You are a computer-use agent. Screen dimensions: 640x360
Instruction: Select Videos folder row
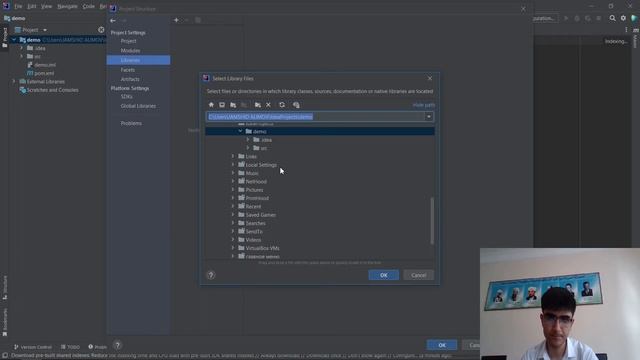tap(320, 240)
